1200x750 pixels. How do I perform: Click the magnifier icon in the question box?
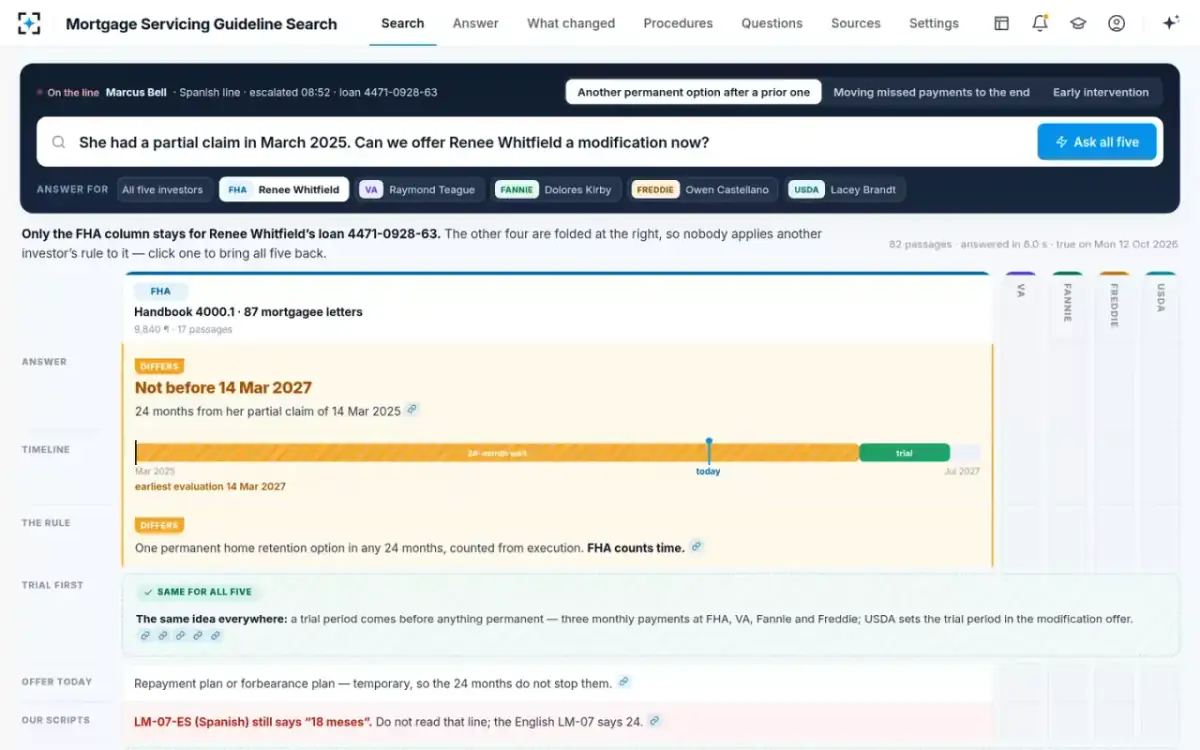pos(59,142)
